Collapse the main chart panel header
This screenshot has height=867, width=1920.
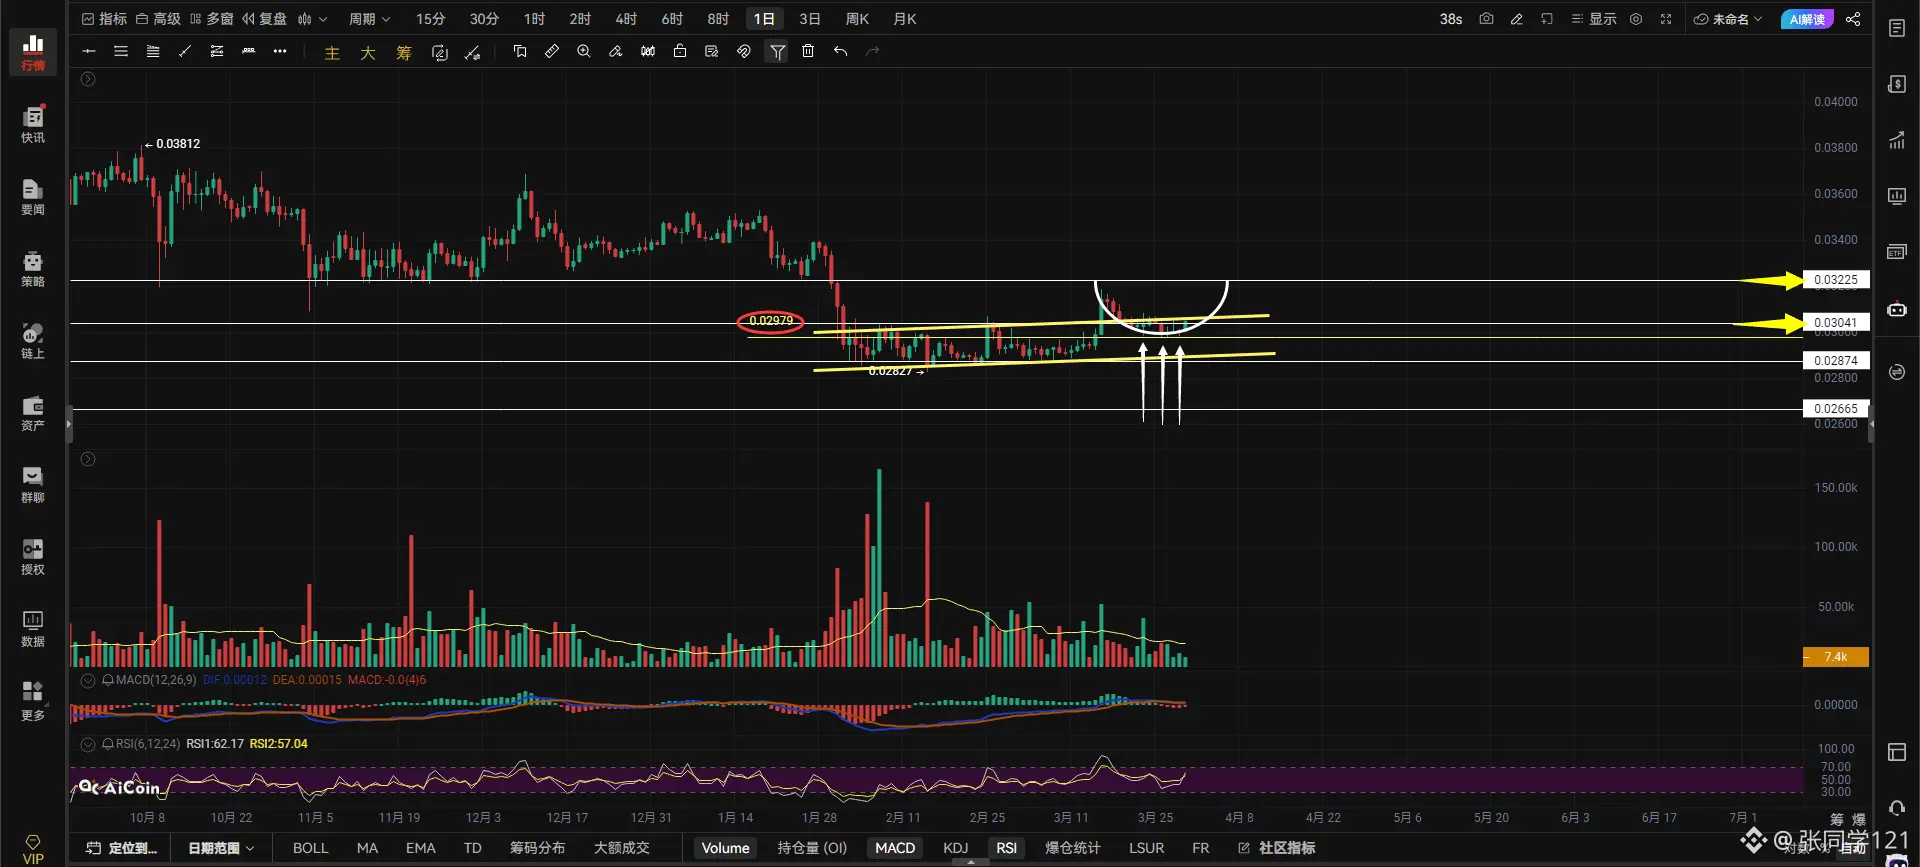88,79
